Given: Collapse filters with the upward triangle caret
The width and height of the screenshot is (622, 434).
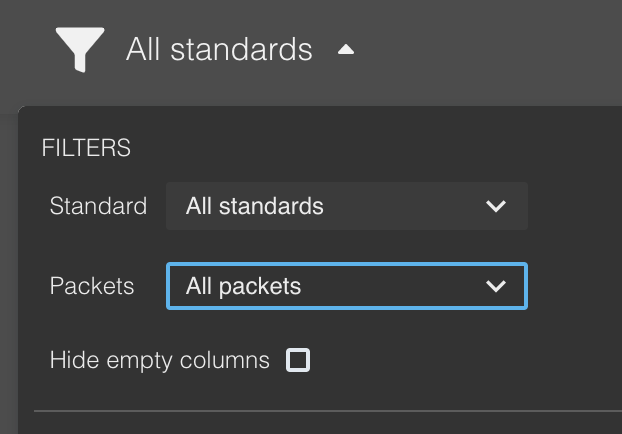Looking at the screenshot, I should click(346, 50).
